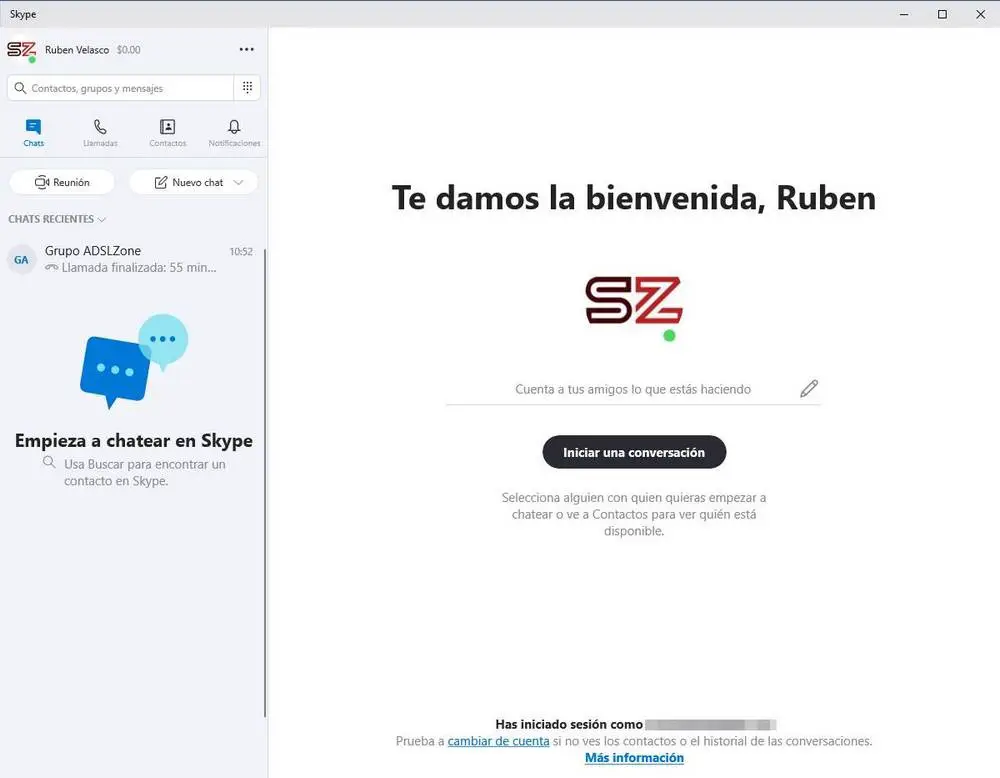Click the mood message status field

click(x=633, y=389)
